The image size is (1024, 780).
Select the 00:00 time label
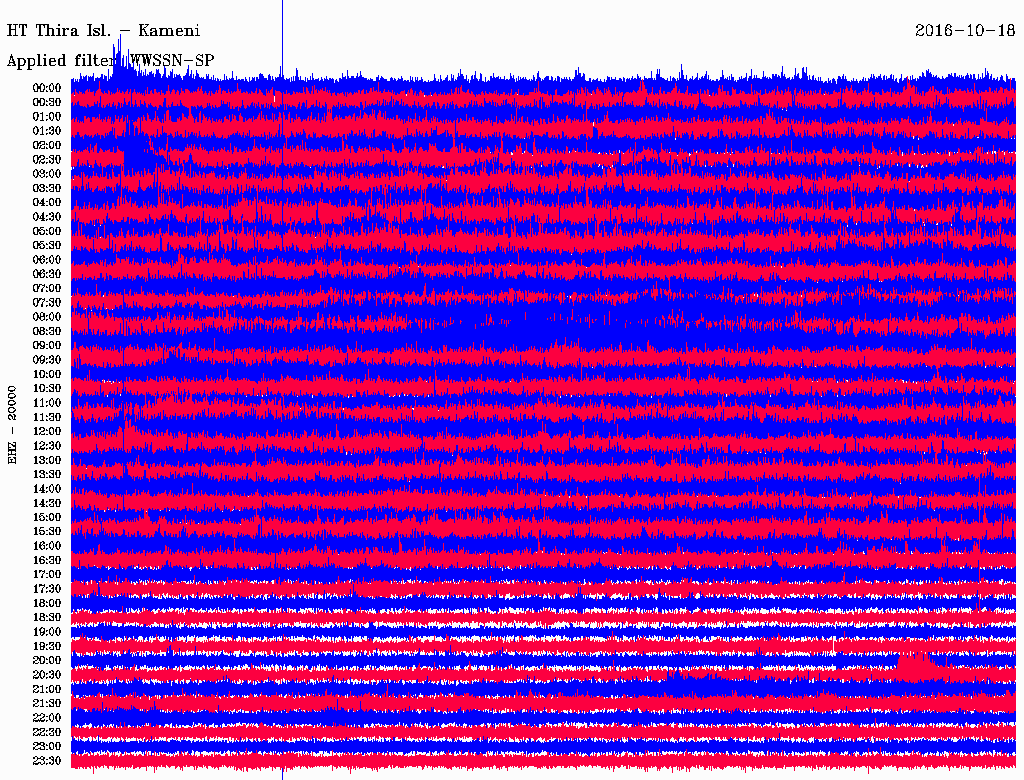[x=47, y=88]
